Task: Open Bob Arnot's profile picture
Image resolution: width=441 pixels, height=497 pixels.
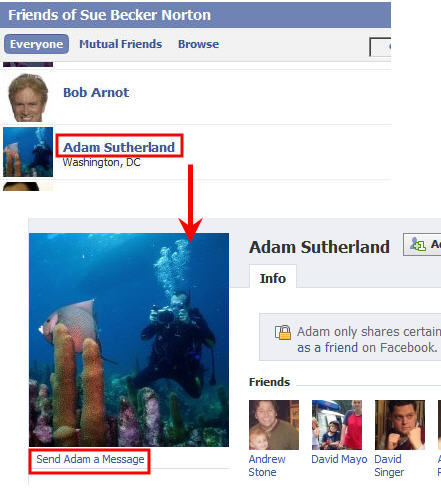Action: [28, 97]
